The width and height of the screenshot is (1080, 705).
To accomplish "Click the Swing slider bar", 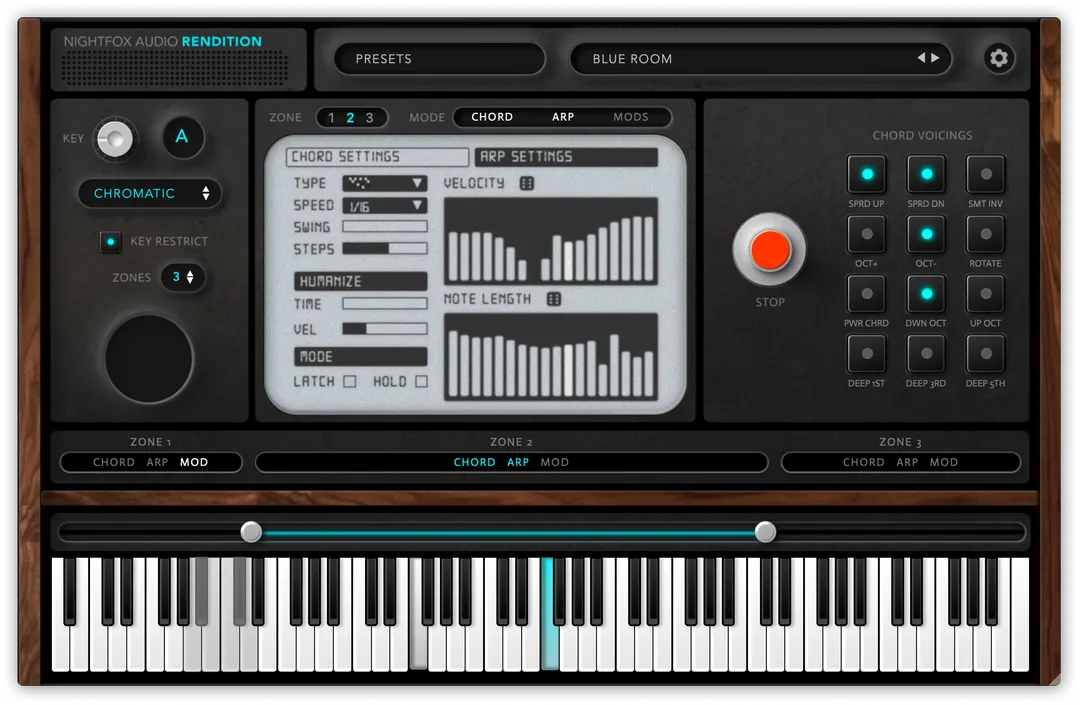I will (384, 227).
